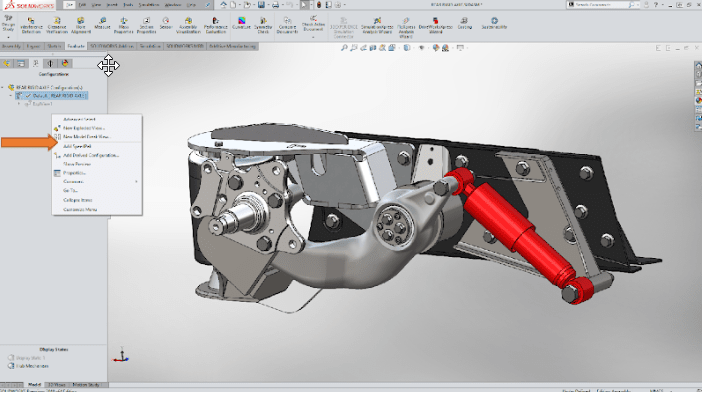Click Apply Scene in view toolbar
The image size is (702, 393).
point(445,48)
